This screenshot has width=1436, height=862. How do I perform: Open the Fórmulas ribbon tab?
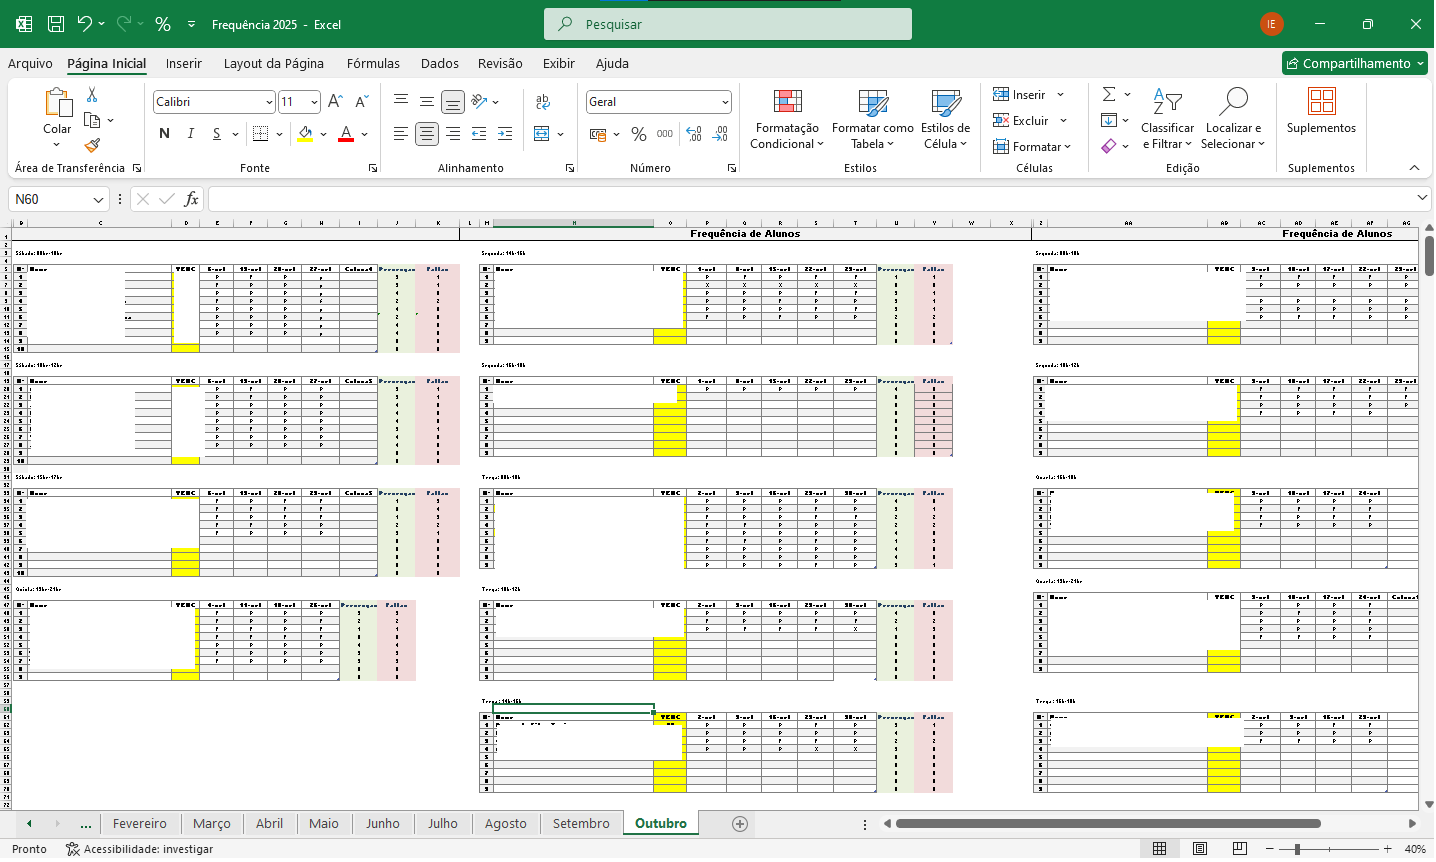(x=373, y=63)
